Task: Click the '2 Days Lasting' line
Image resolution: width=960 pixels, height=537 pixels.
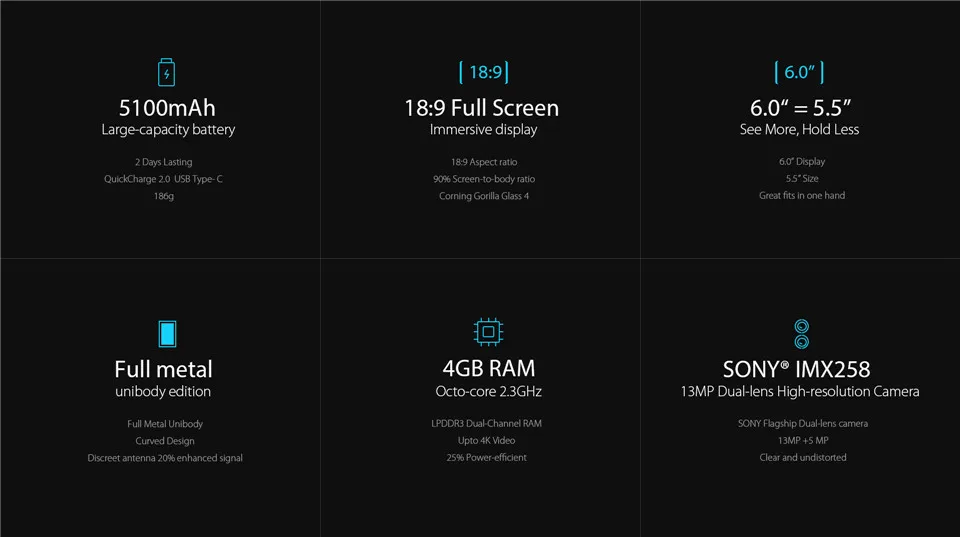Action: coord(163,162)
